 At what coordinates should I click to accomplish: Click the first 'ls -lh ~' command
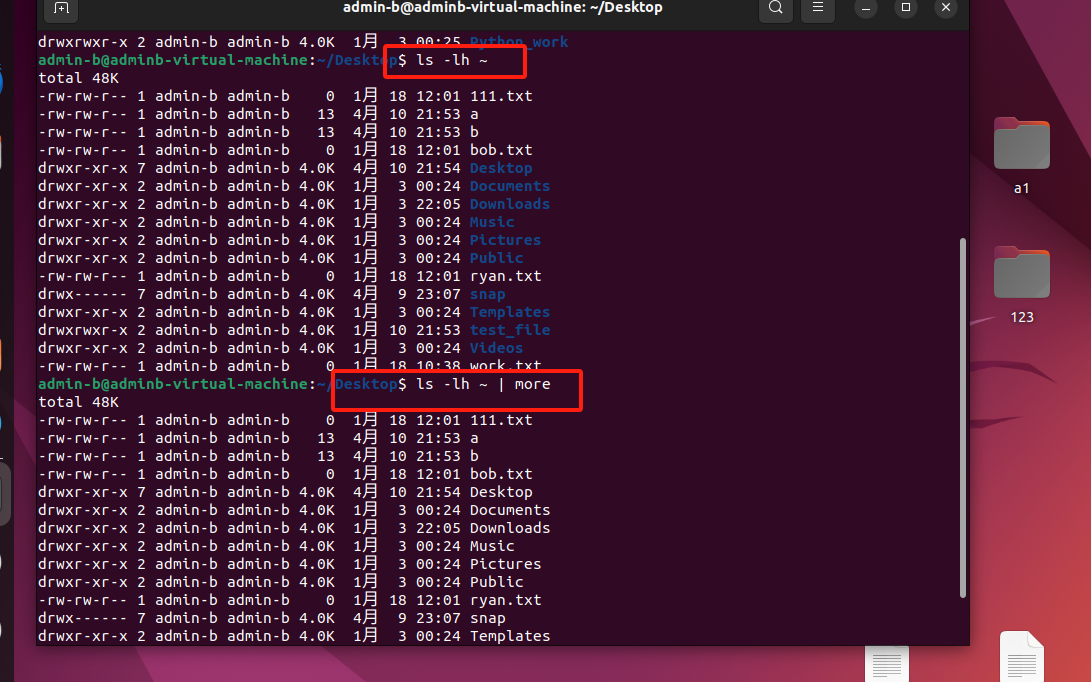tap(452, 61)
